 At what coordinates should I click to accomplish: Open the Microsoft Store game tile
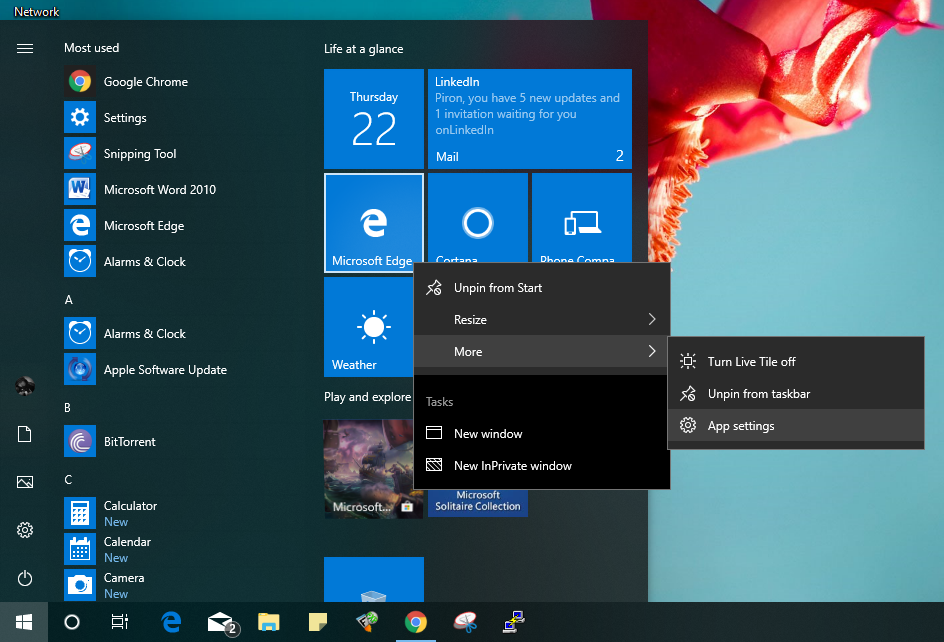[374, 469]
